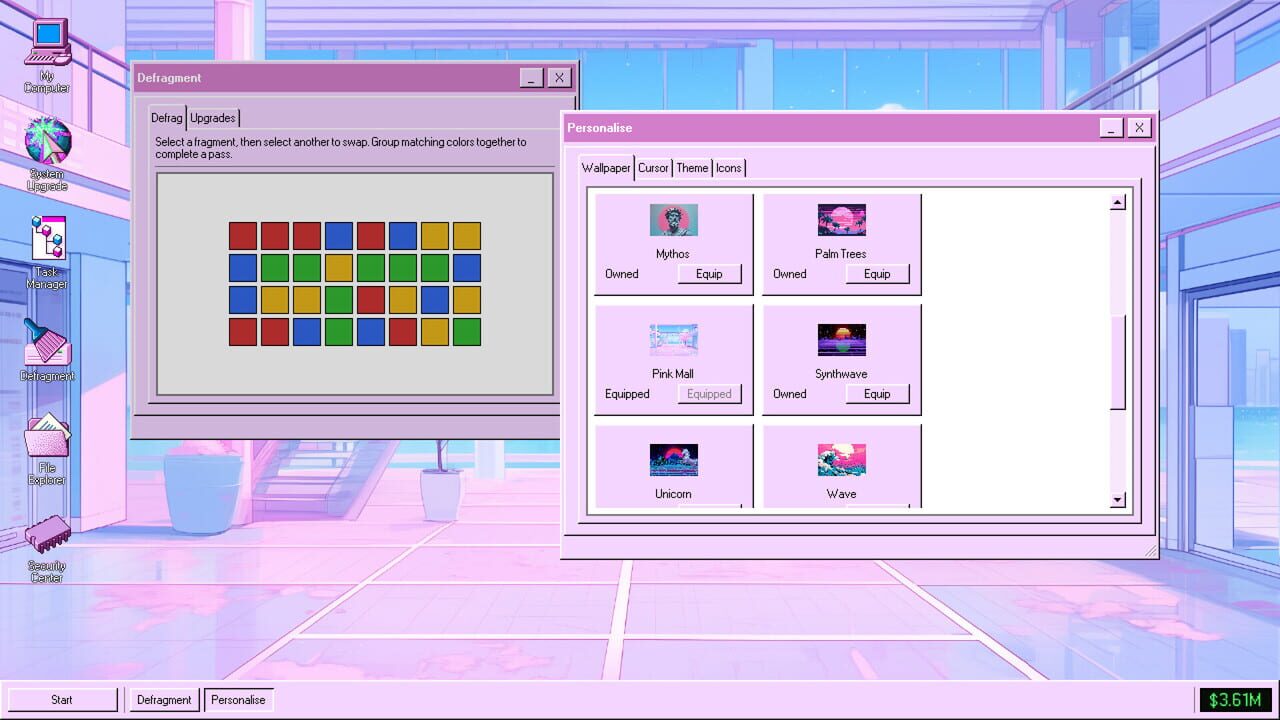
Task: Click the $3.61M money display
Action: (1235, 700)
